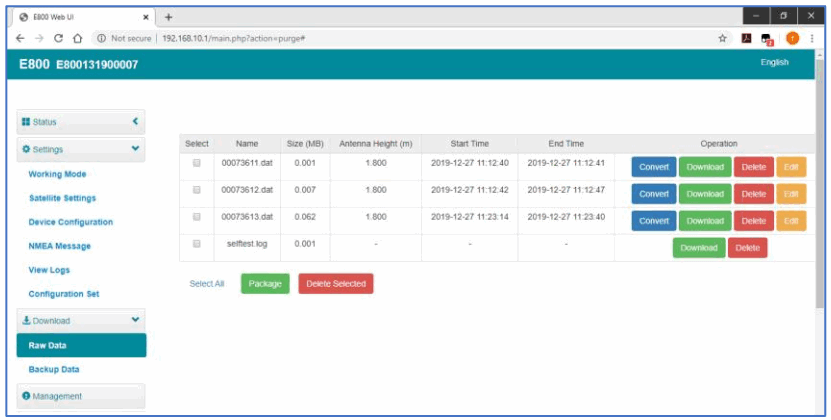Open the orange profile avatar
The image size is (831, 420).
(792, 38)
